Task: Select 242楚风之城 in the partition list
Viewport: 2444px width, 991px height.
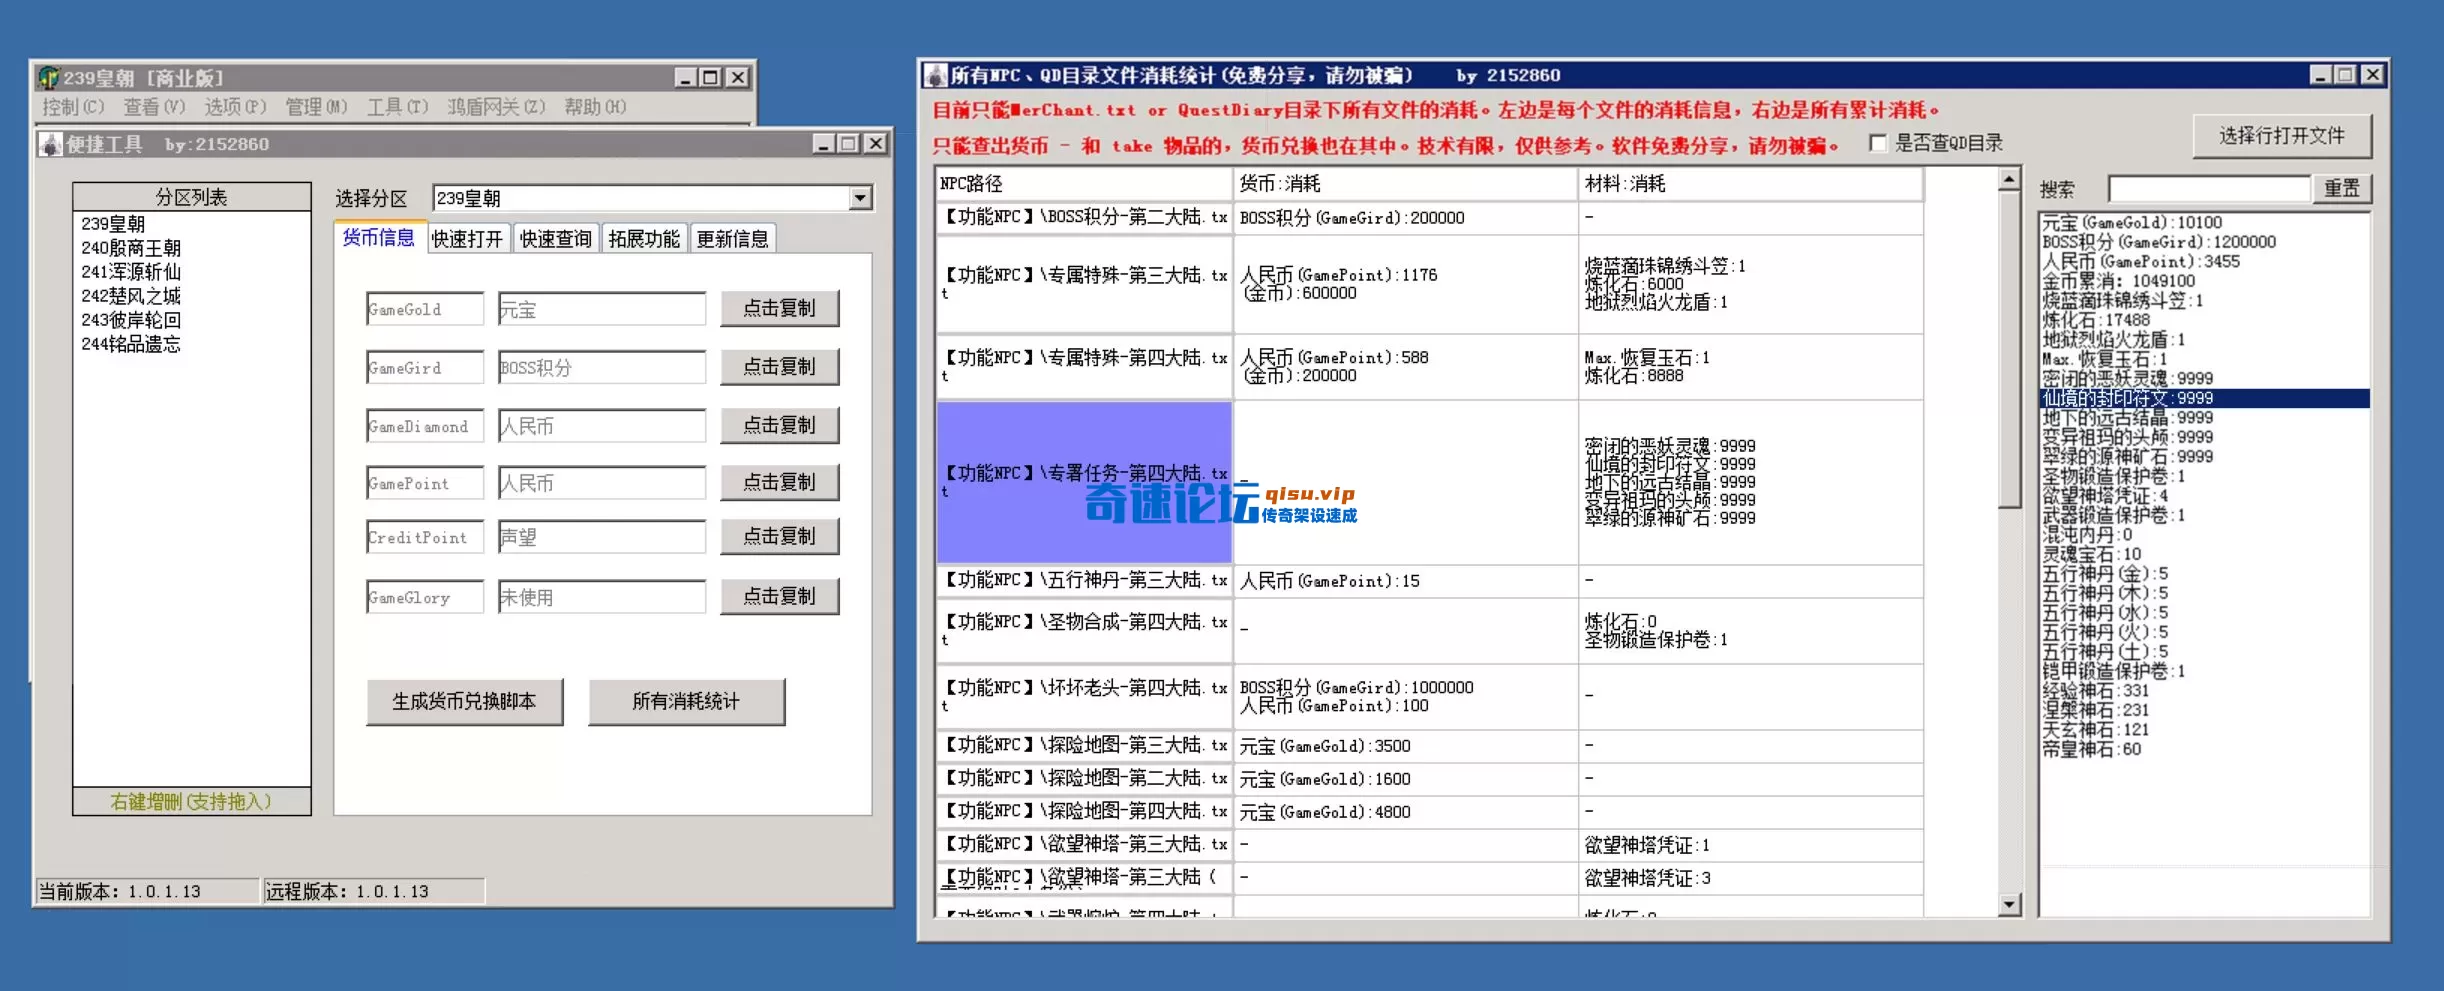Action: click(133, 296)
